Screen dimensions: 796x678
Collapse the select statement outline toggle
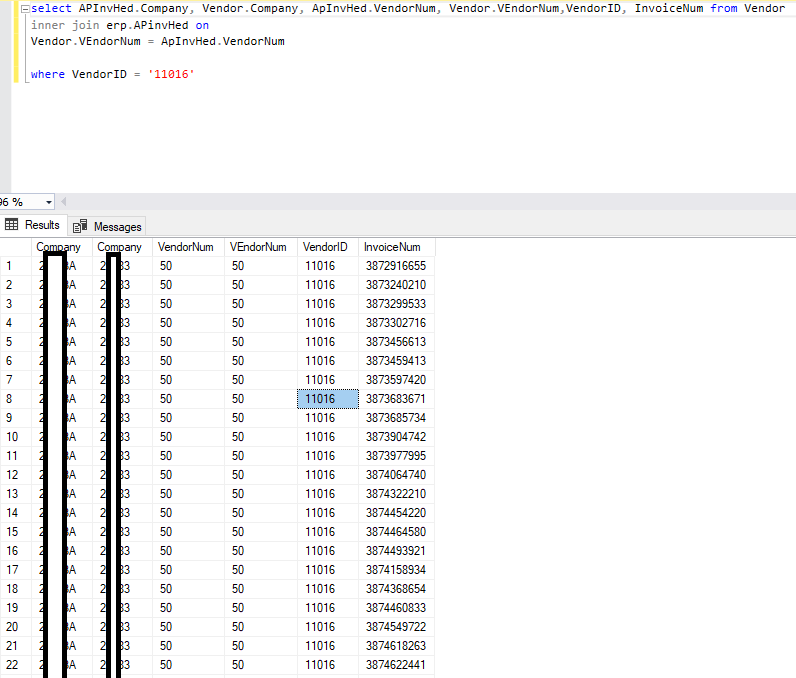click(x=23, y=8)
